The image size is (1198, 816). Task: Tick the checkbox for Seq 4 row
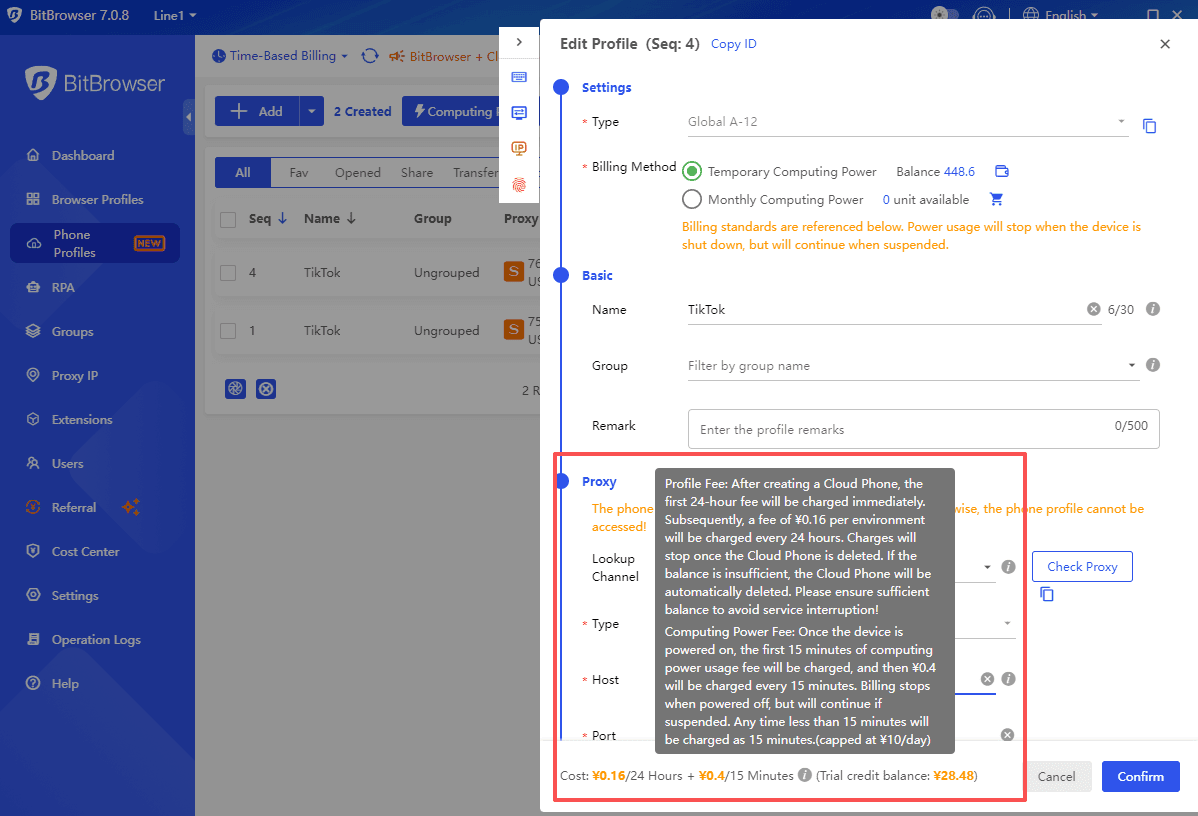point(228,272)
